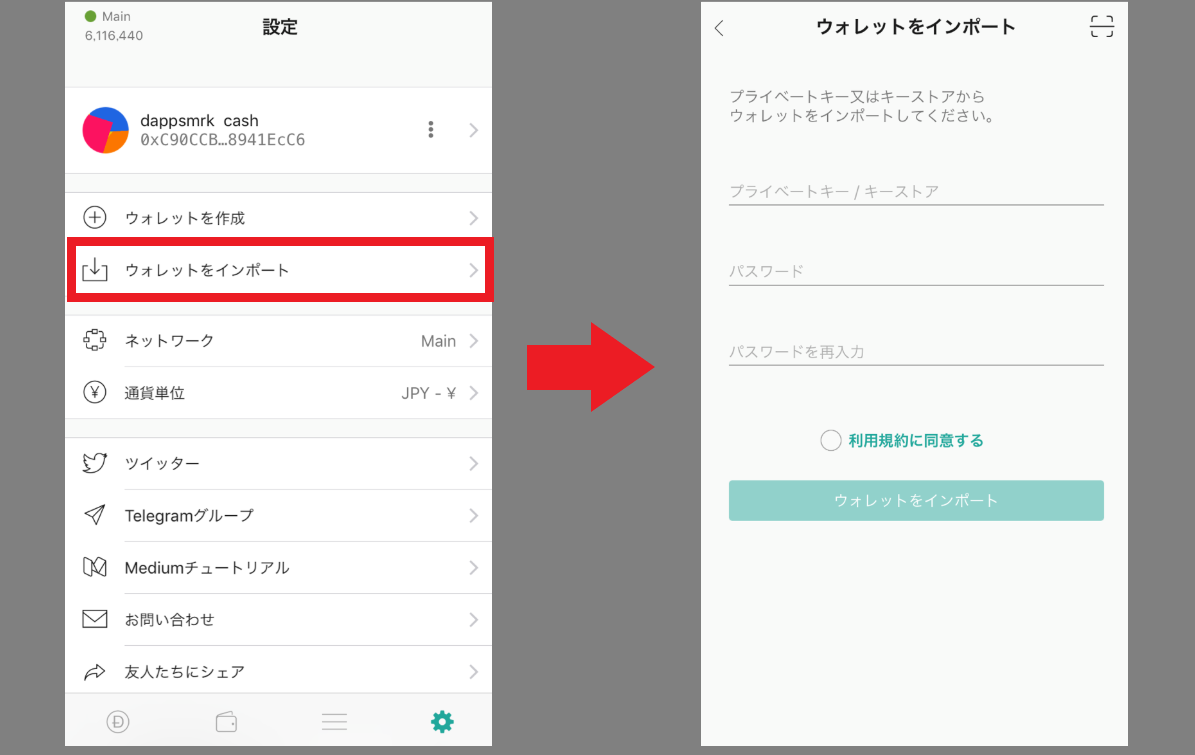Viewport: 1195px width, 755px height.
Task: Open chevron on お問い合わせ row
Action: [x=473, y=619]
